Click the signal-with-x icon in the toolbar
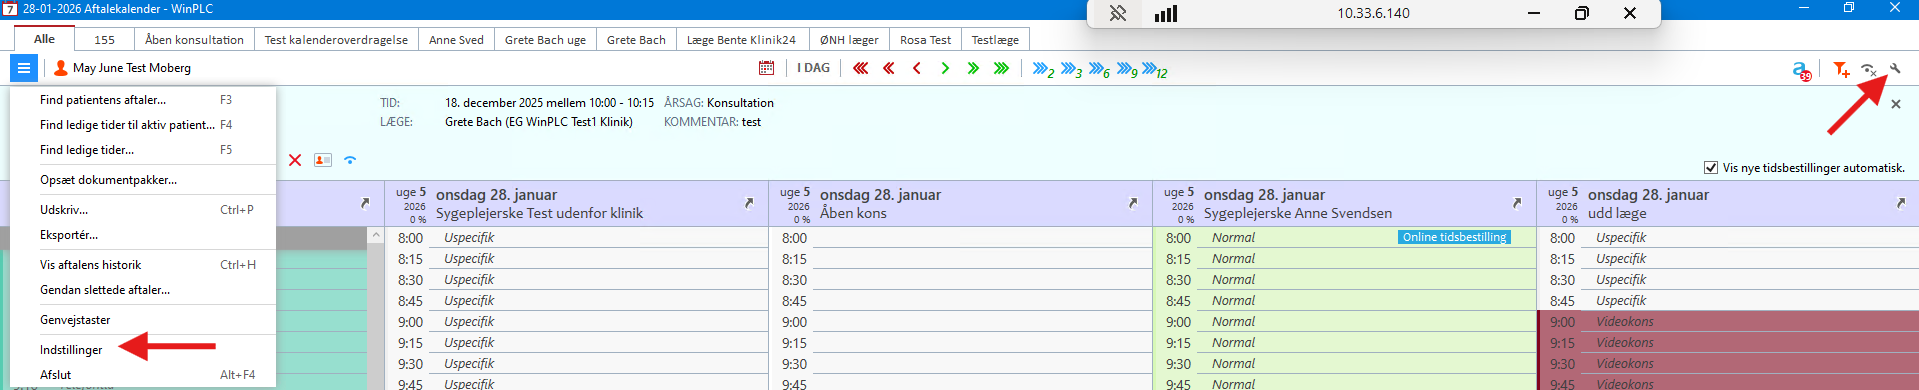Image resolution: width=1919 pixels, height=390 pixels. coord(1868,69)
